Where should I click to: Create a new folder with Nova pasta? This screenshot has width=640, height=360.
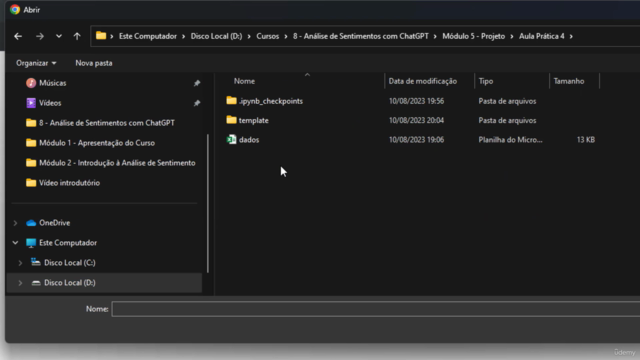point(93,63)
